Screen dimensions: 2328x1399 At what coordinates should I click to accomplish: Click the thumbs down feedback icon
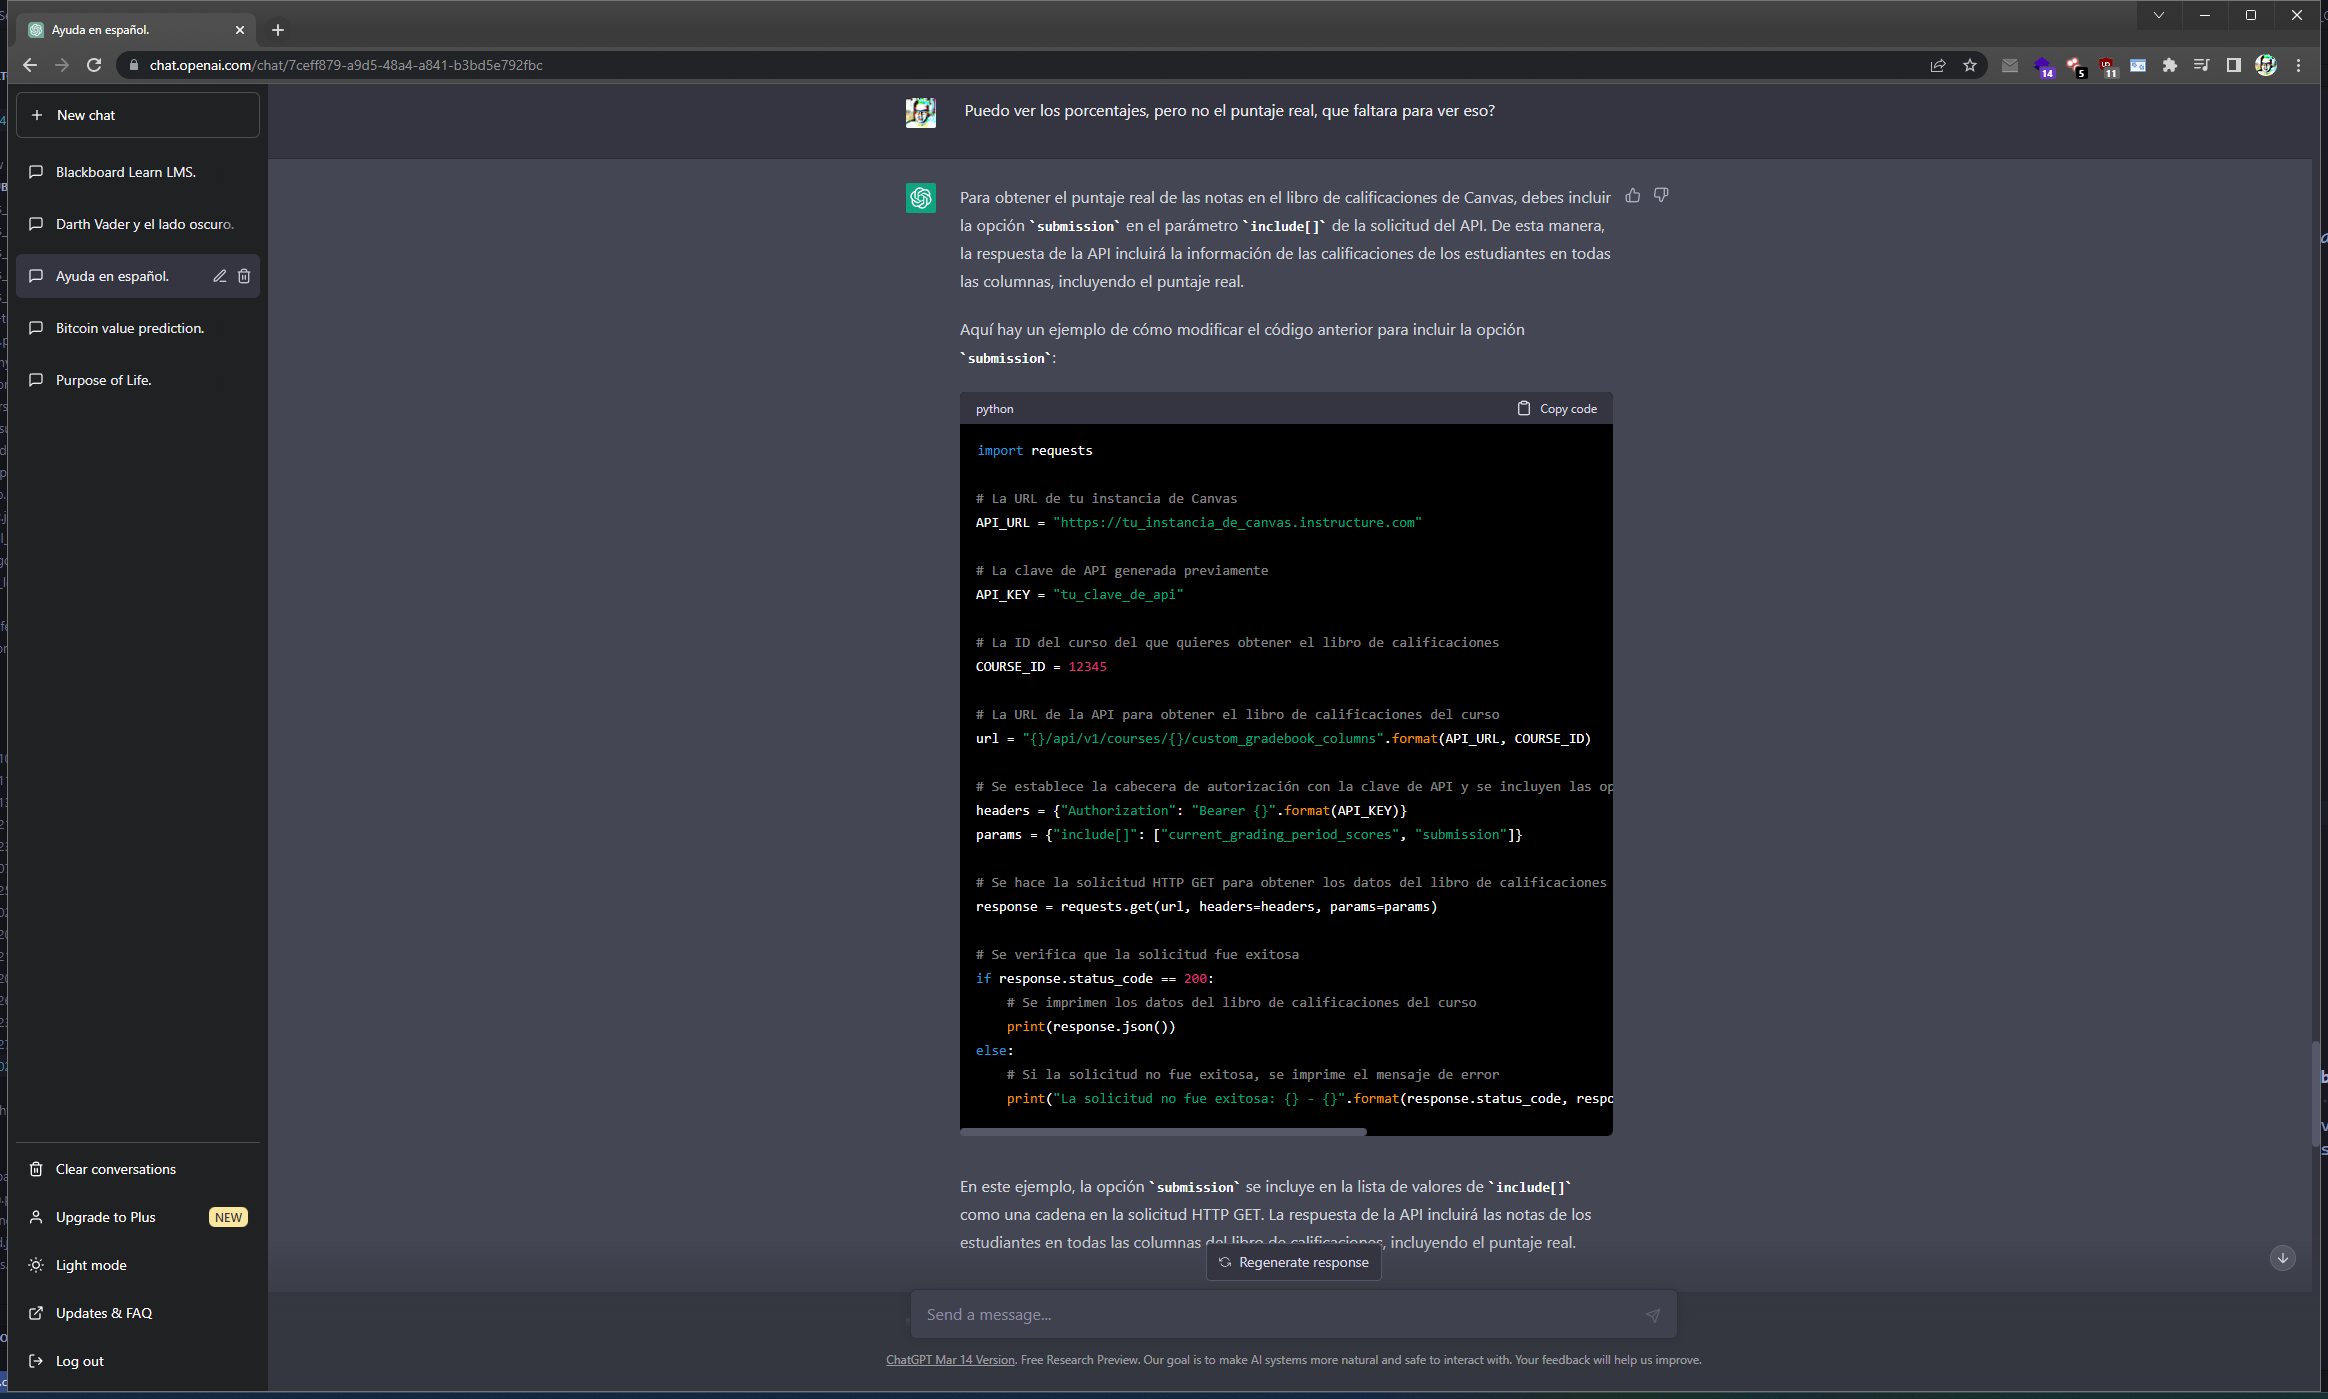pyautogui.click(x=1661, y=196)
